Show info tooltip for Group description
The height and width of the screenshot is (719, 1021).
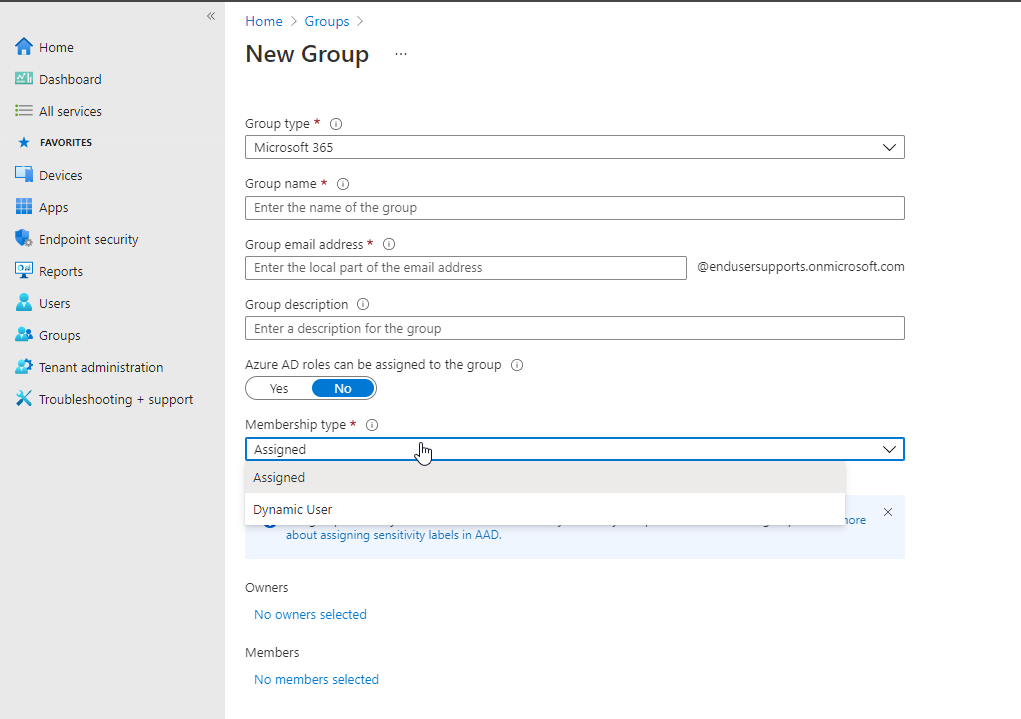click(363, 304)
